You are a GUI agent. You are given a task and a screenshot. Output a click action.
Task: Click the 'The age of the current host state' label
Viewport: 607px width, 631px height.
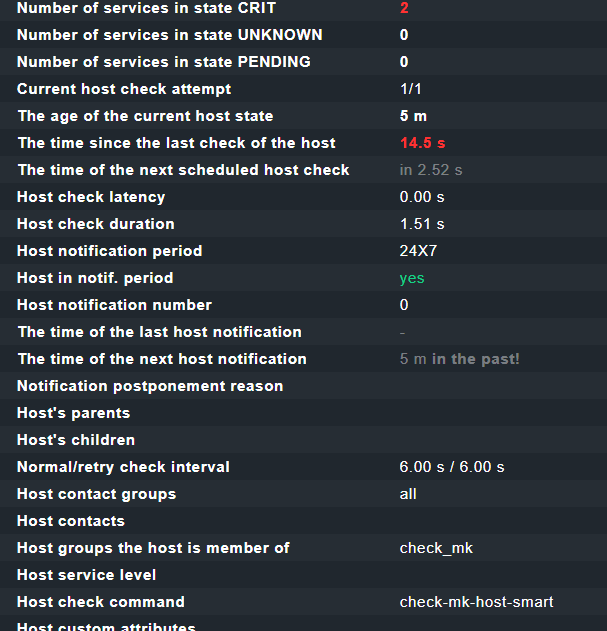click(x=145, y=116)
